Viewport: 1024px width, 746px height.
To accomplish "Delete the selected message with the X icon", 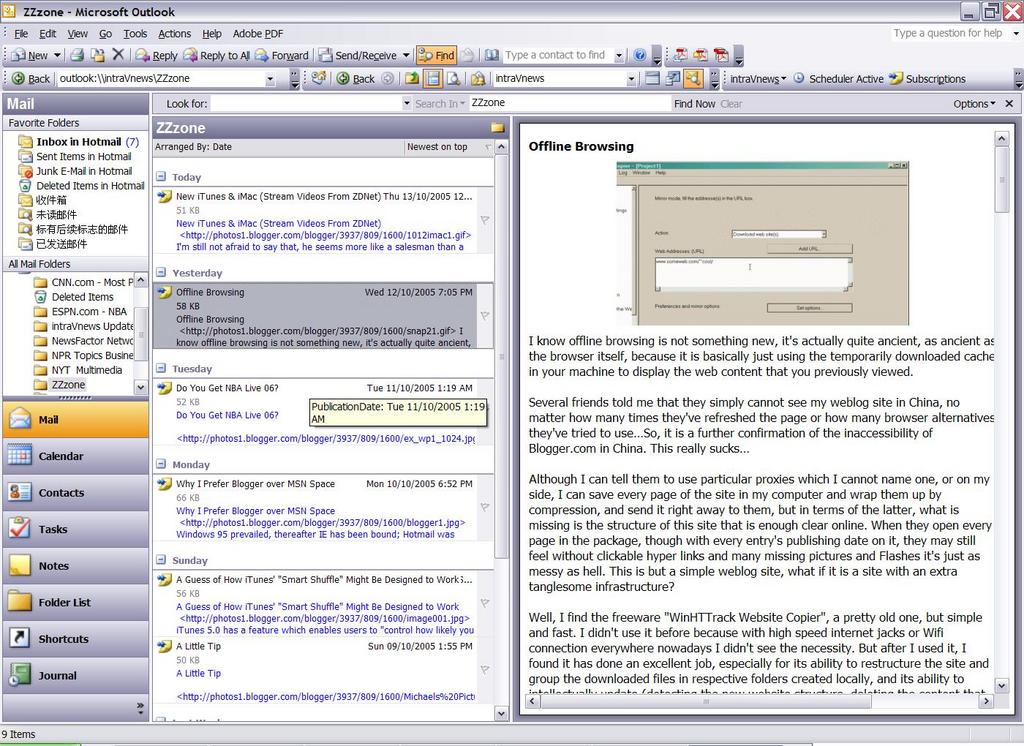I will pos(118,55).
